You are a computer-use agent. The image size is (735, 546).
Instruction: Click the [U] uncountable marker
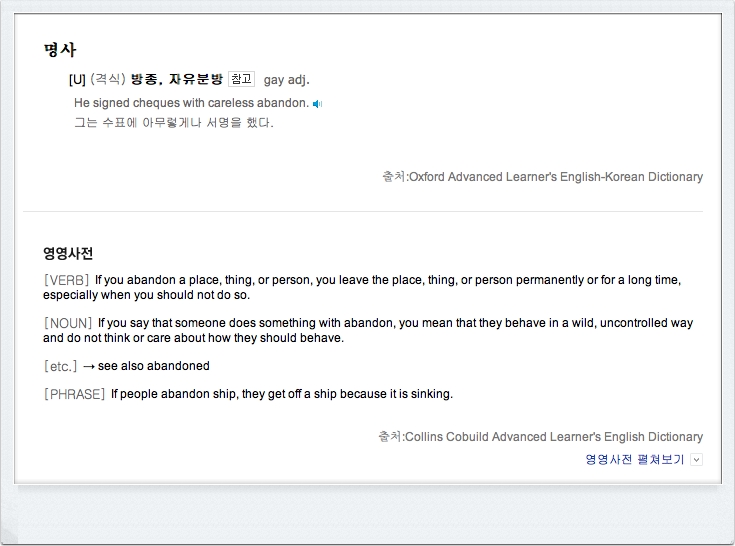point(77,80)
